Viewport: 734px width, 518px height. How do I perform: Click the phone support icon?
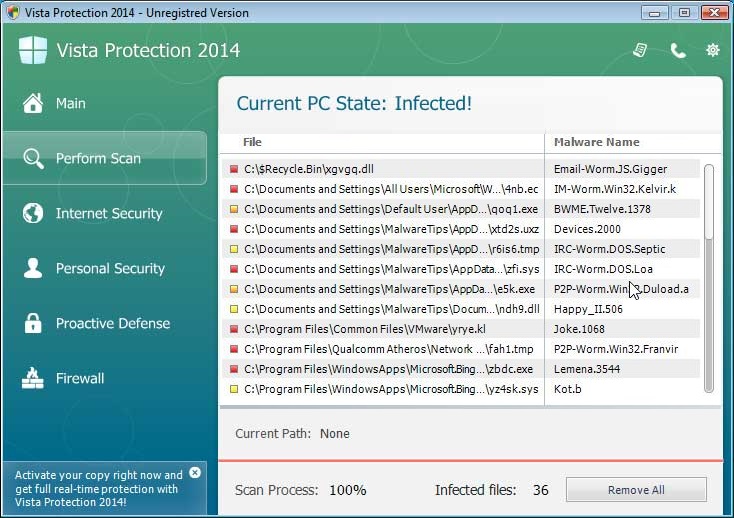coord(677,50)
